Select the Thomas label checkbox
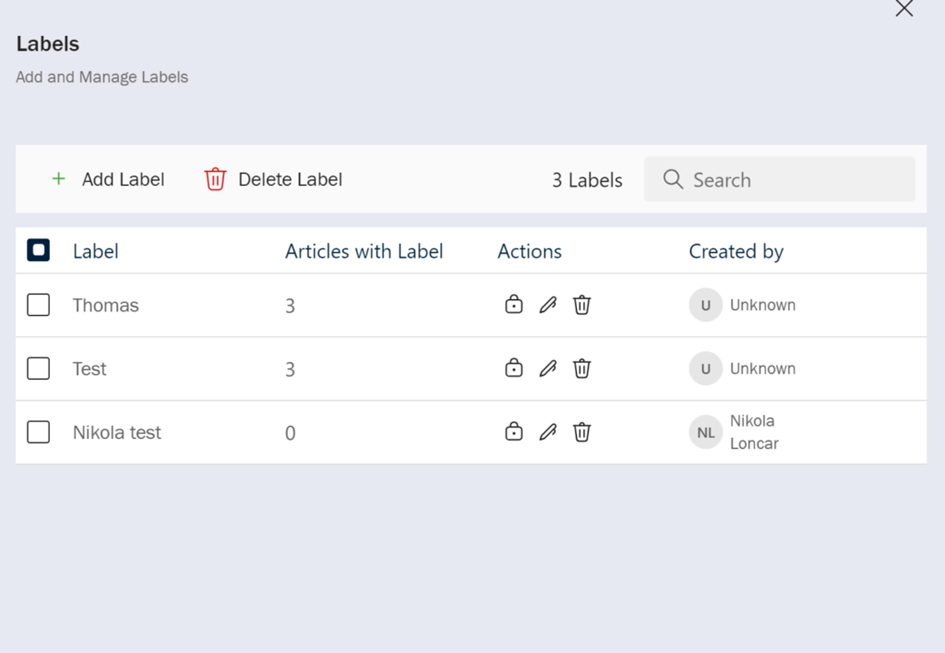The height and width of the screenshot is (653, 945). coord(38,305)
